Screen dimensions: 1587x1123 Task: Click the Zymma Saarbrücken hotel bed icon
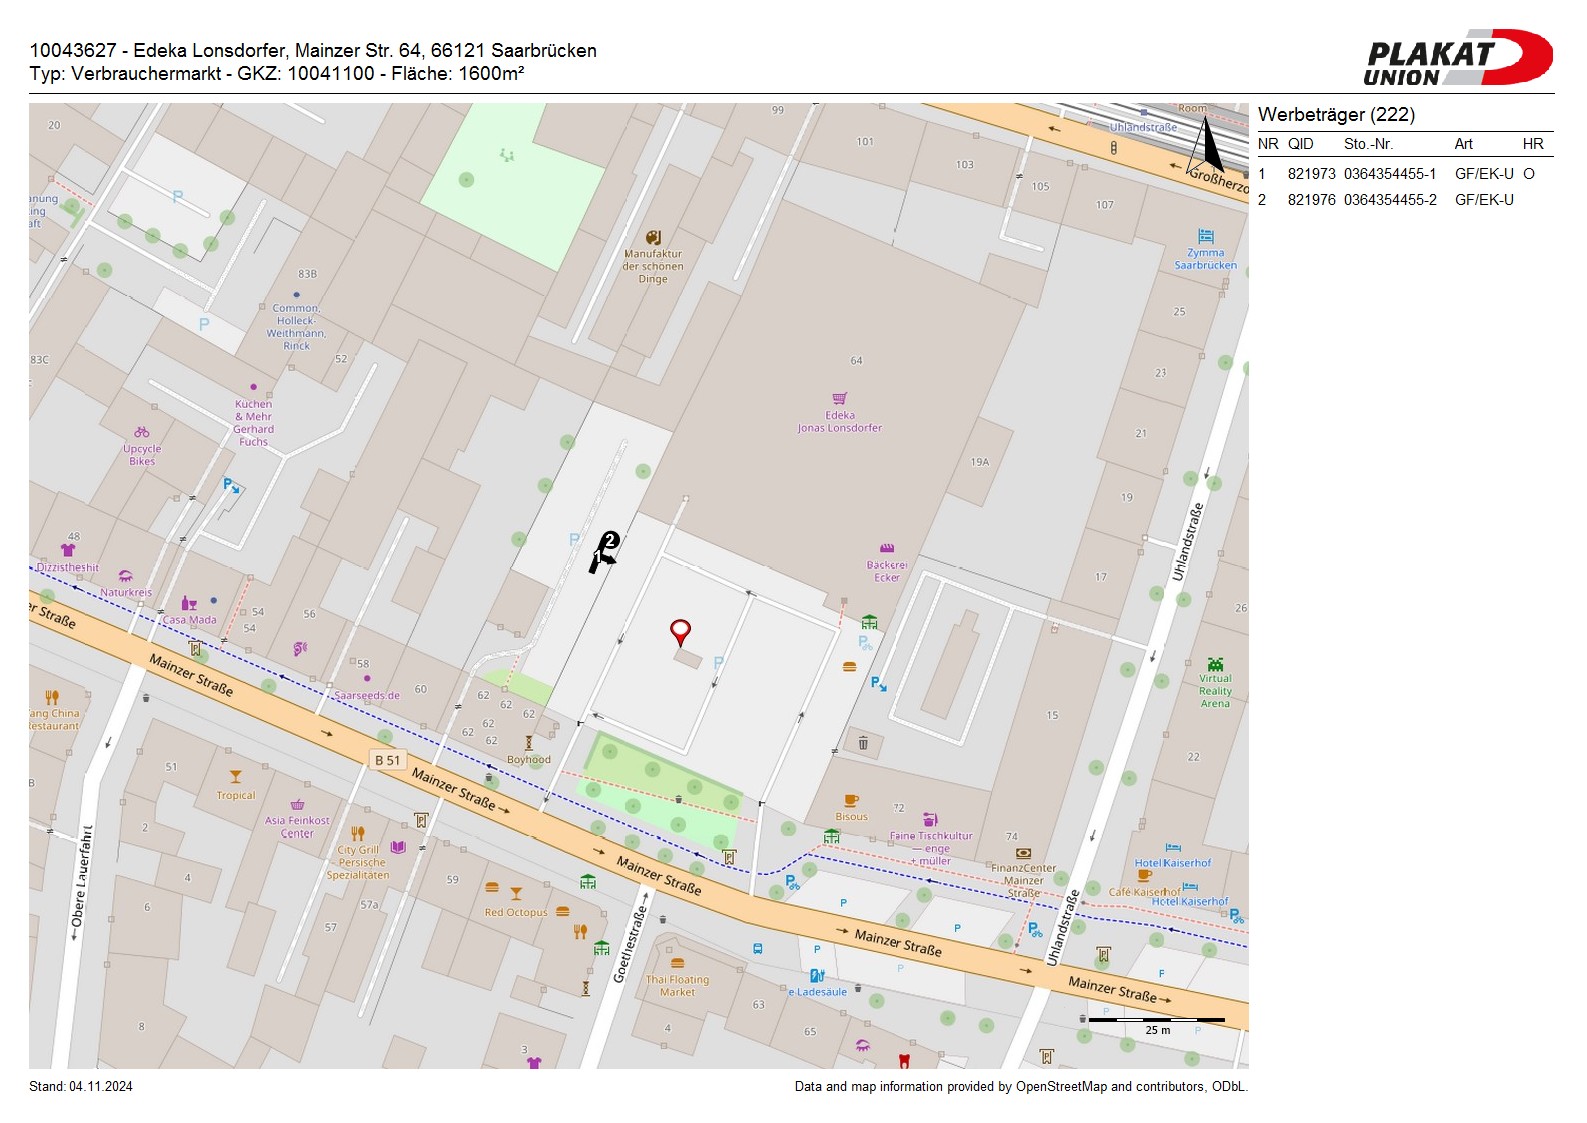pos(1206,237)
